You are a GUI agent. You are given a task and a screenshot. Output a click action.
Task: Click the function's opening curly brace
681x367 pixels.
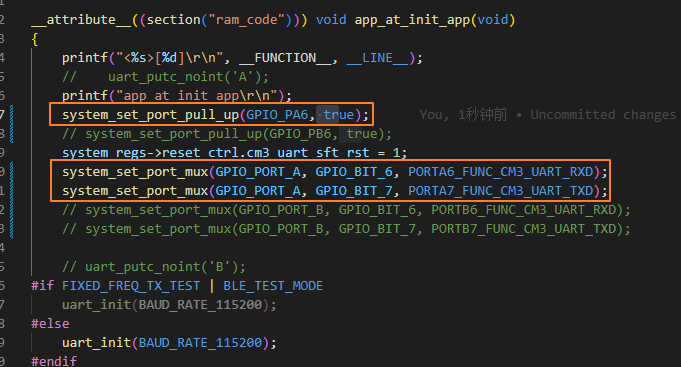(35, 39)
